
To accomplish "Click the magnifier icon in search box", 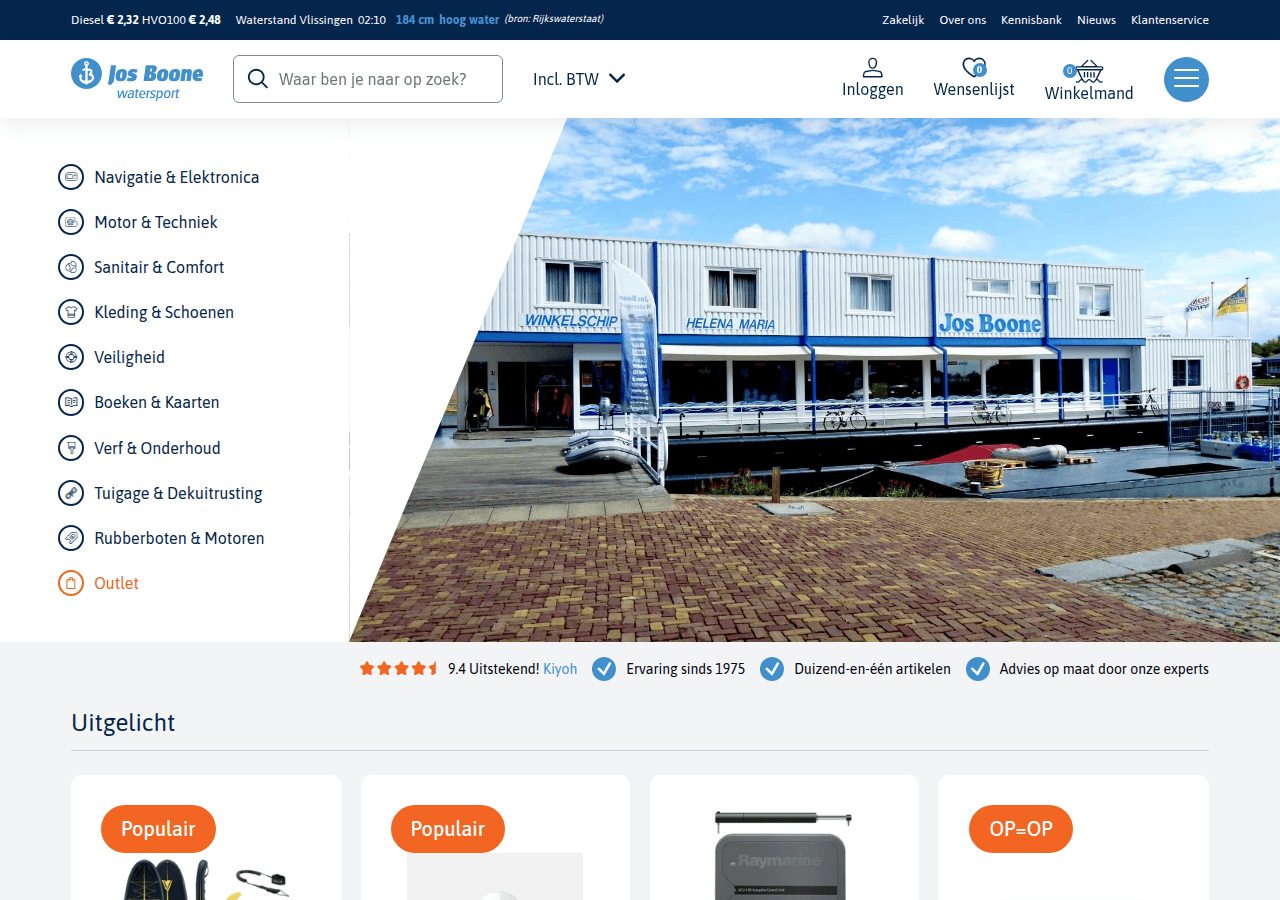I will [257, 79].
